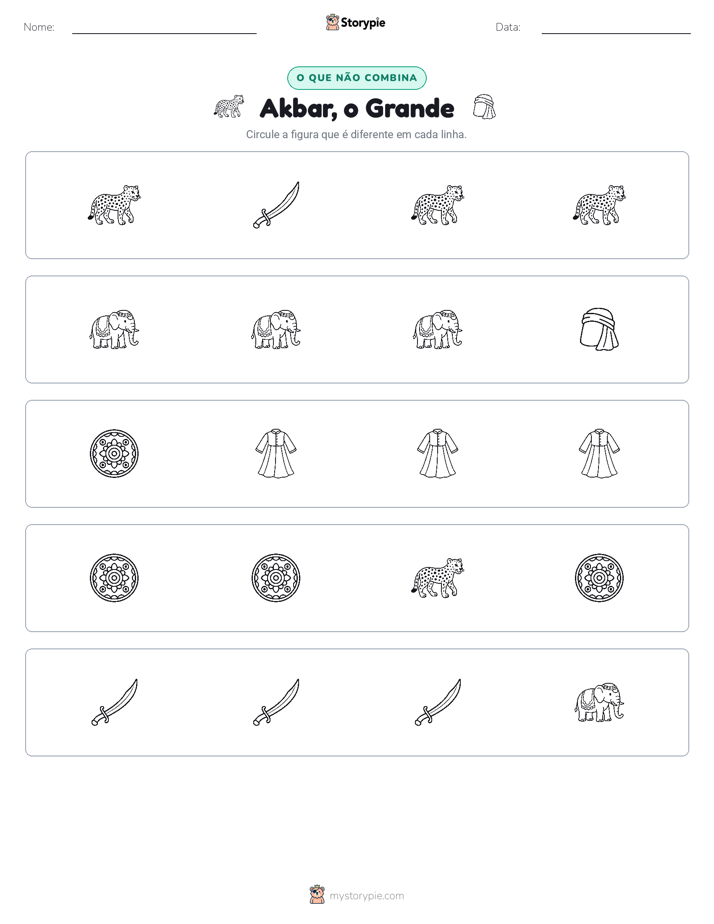Circle the cheetah among the shields
This screenshot has height=924, width=714.
coord(438,578)
